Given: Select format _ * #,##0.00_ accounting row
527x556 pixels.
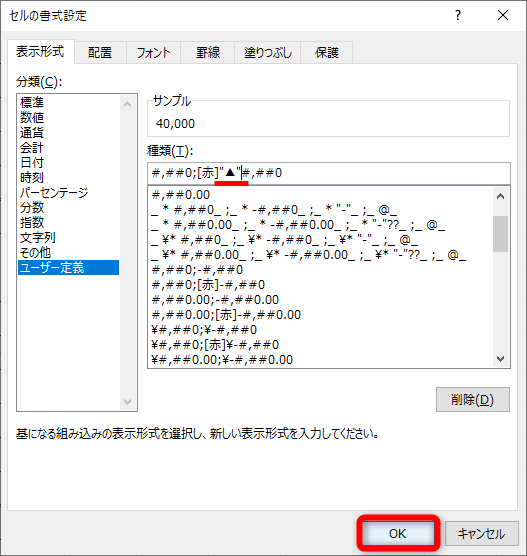Looking at the screenshot, I should coord(320,225).
